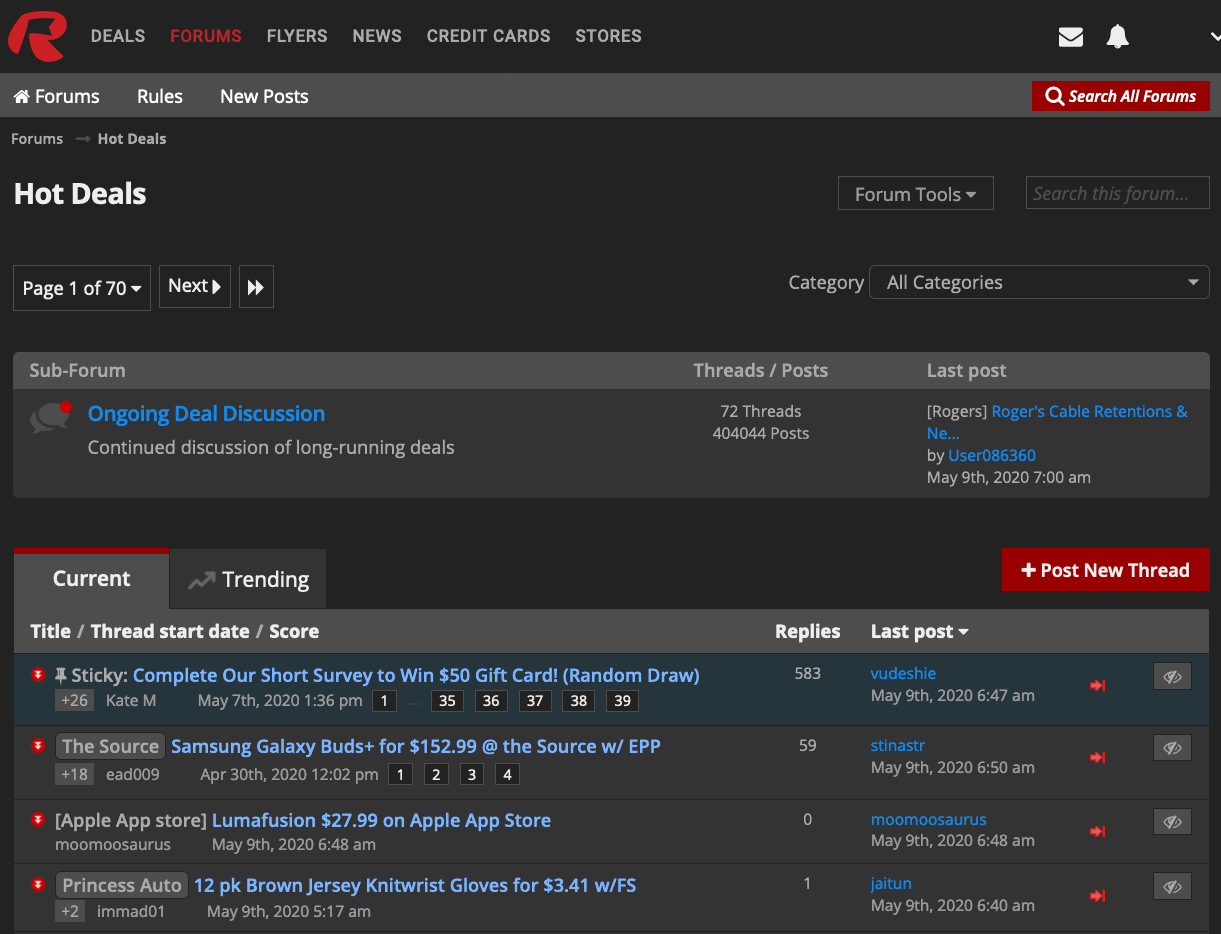Click the Ongoing Deal Discussion speech bubble icon

click(50, 417)
